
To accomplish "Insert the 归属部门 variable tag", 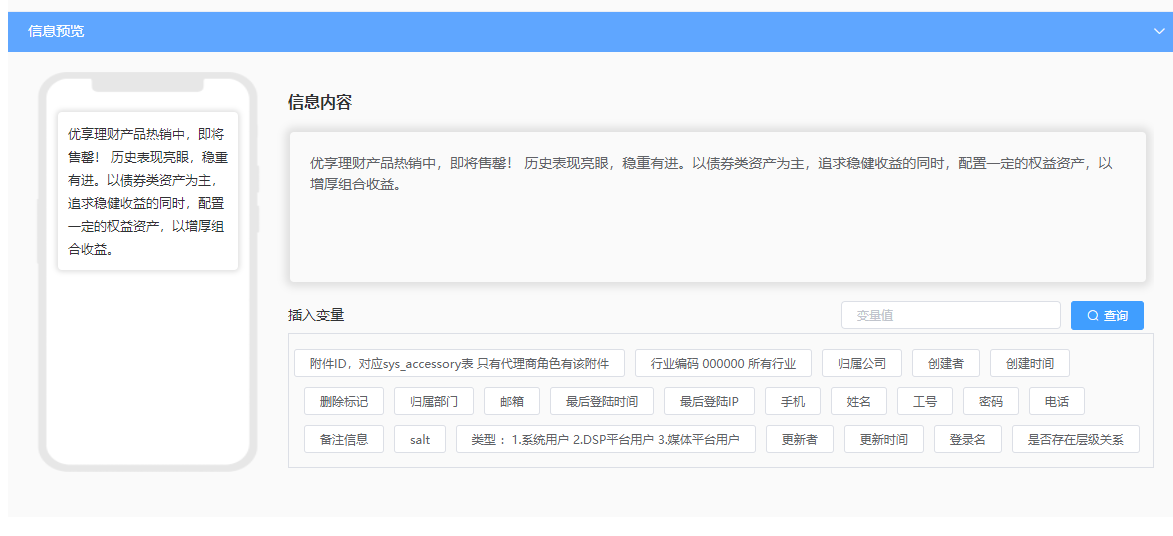I will (x=434, y=401).
